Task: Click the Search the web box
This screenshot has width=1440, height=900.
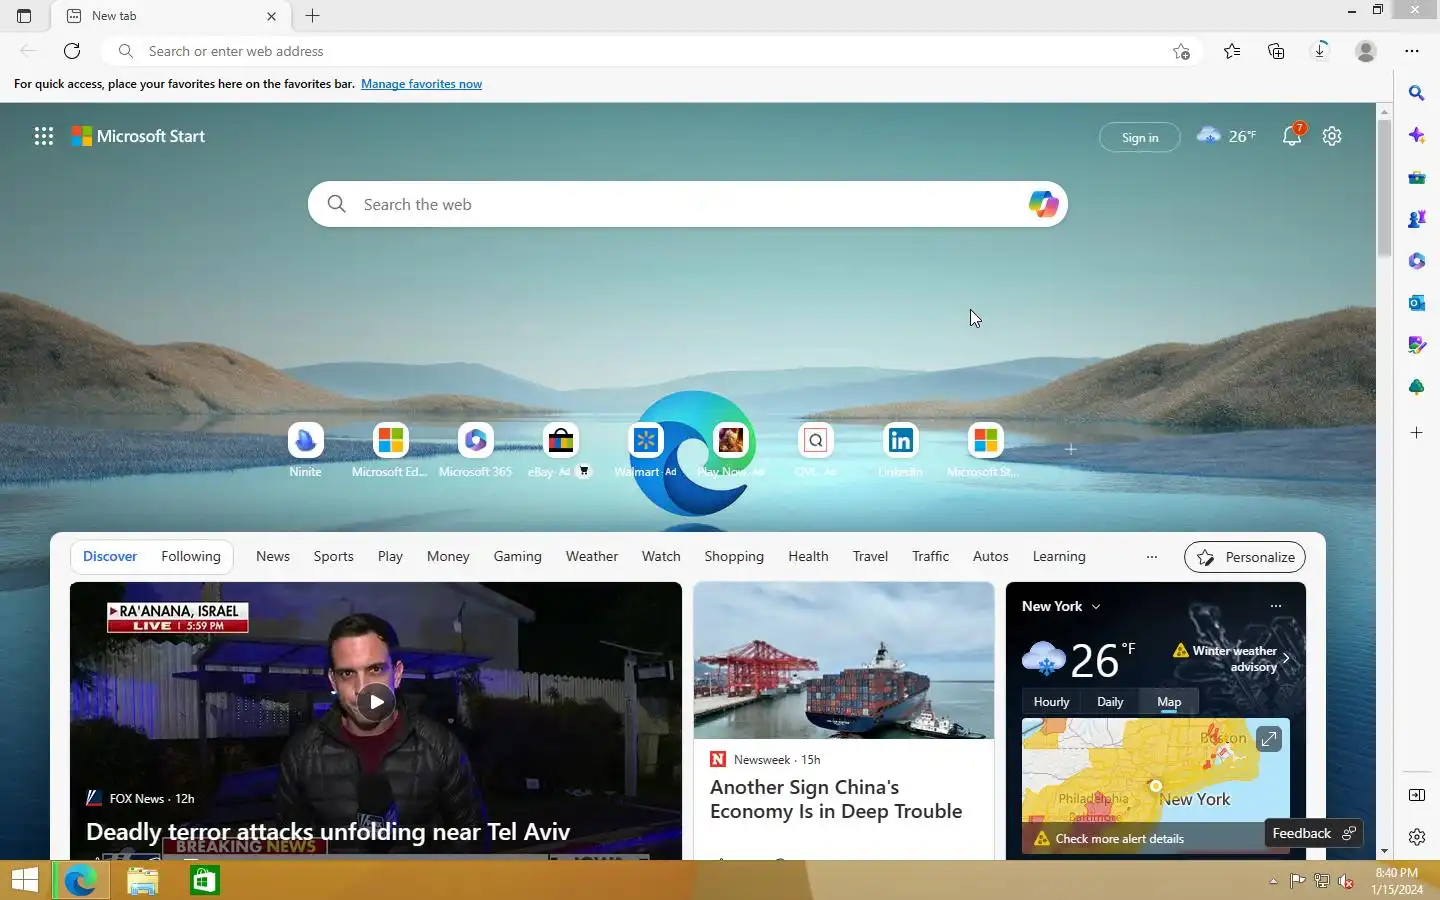Action: point(688,204)
